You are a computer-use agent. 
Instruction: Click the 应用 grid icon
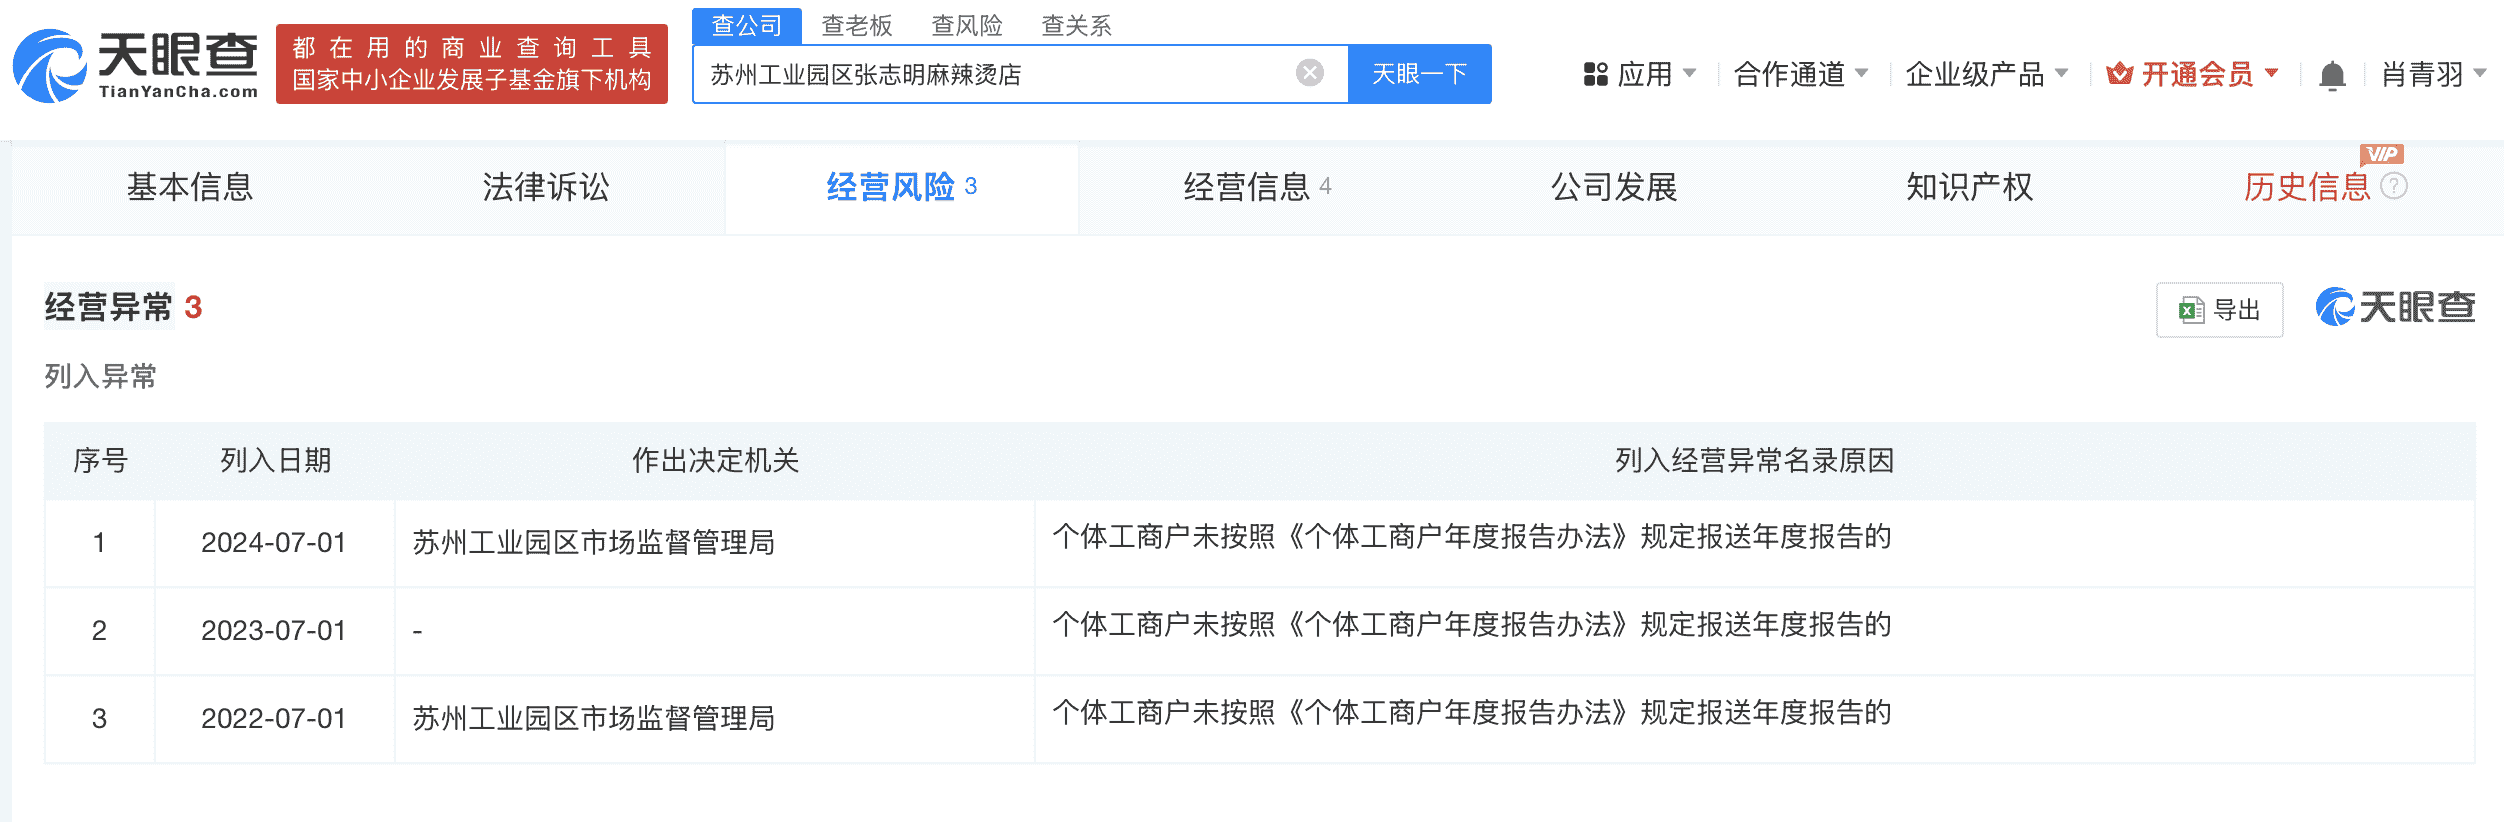point(1595,74)
